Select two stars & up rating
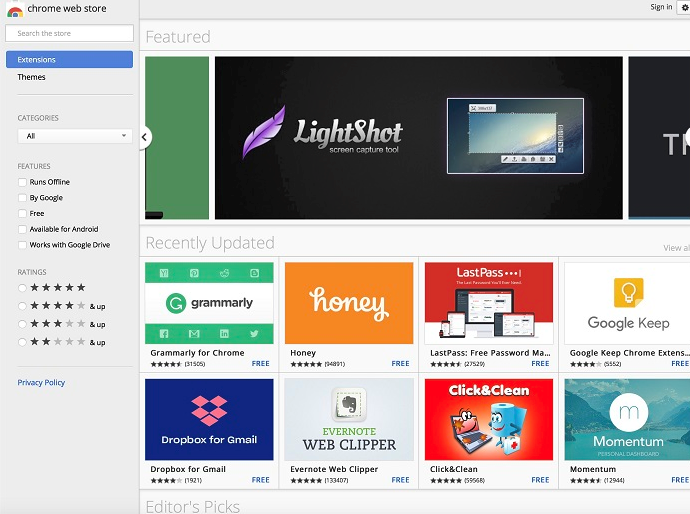Screen dimensions: 690x514 pyautogui.click(x=22, y=342)
